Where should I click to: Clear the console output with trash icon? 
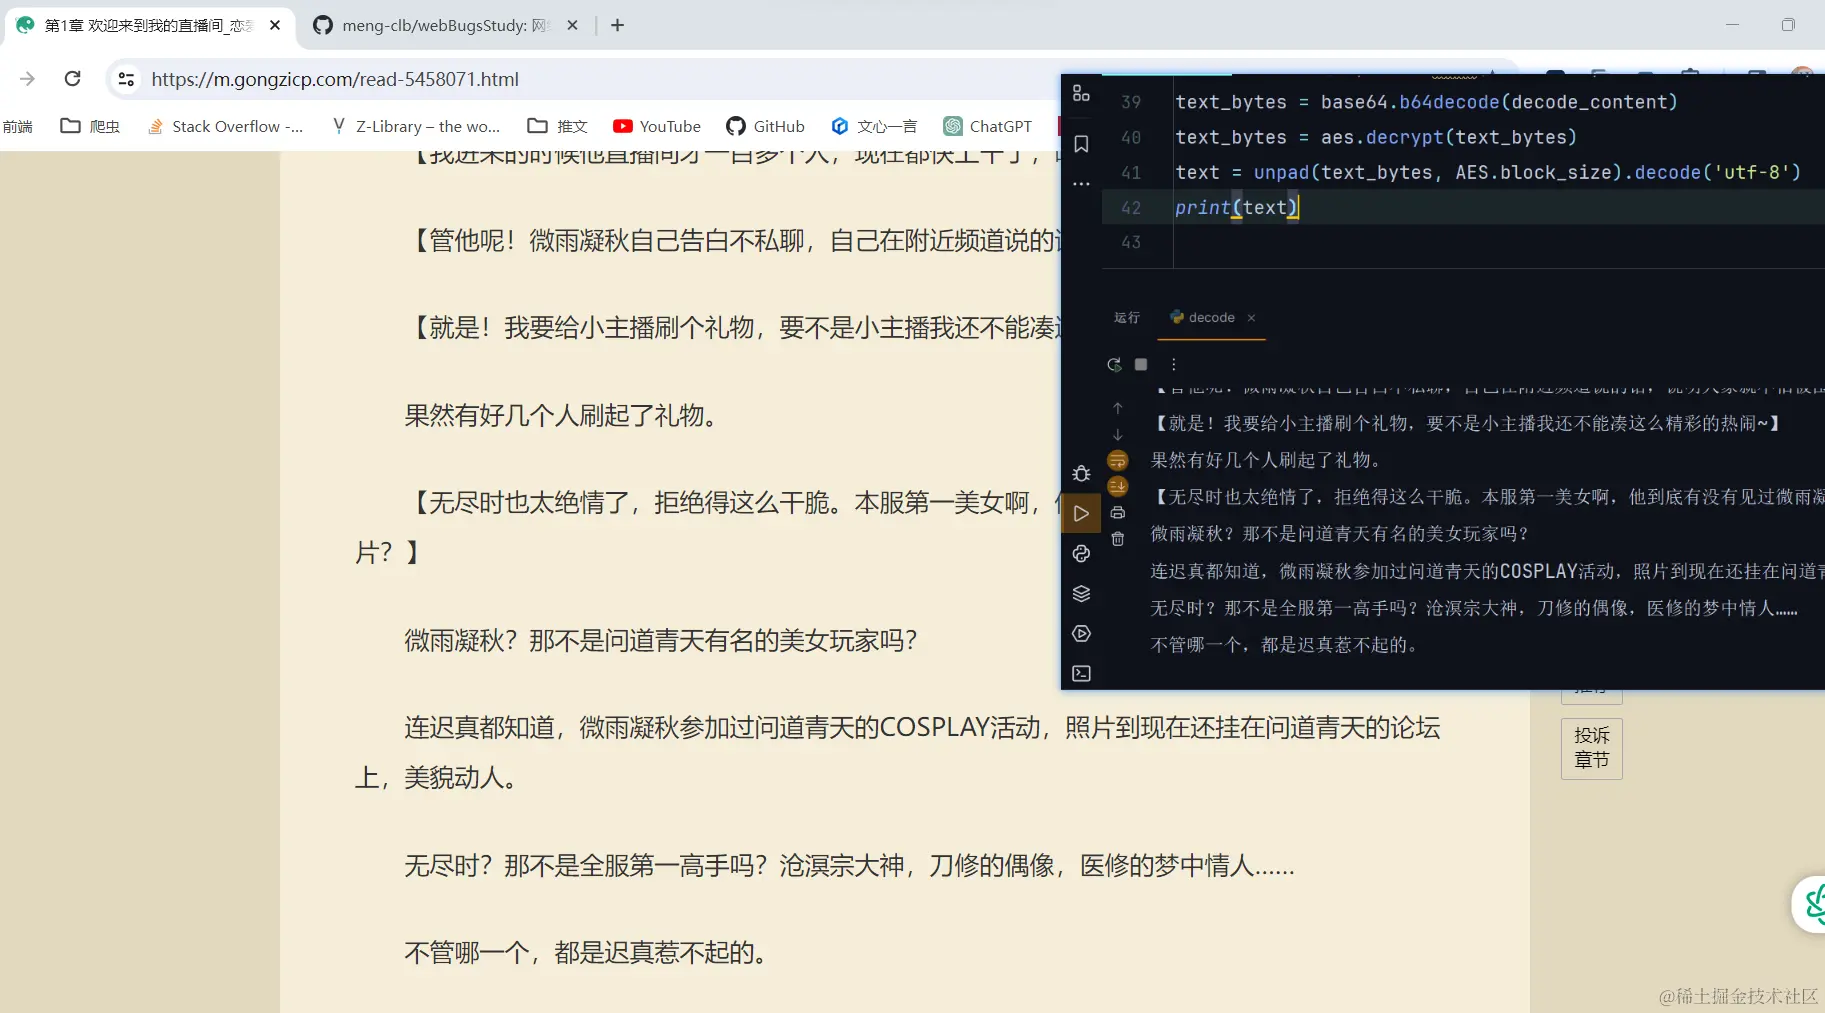pos(1118,538)
